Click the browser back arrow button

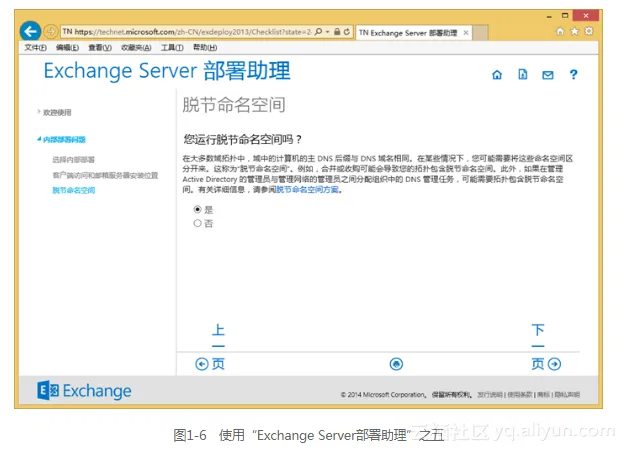(31, 32)
